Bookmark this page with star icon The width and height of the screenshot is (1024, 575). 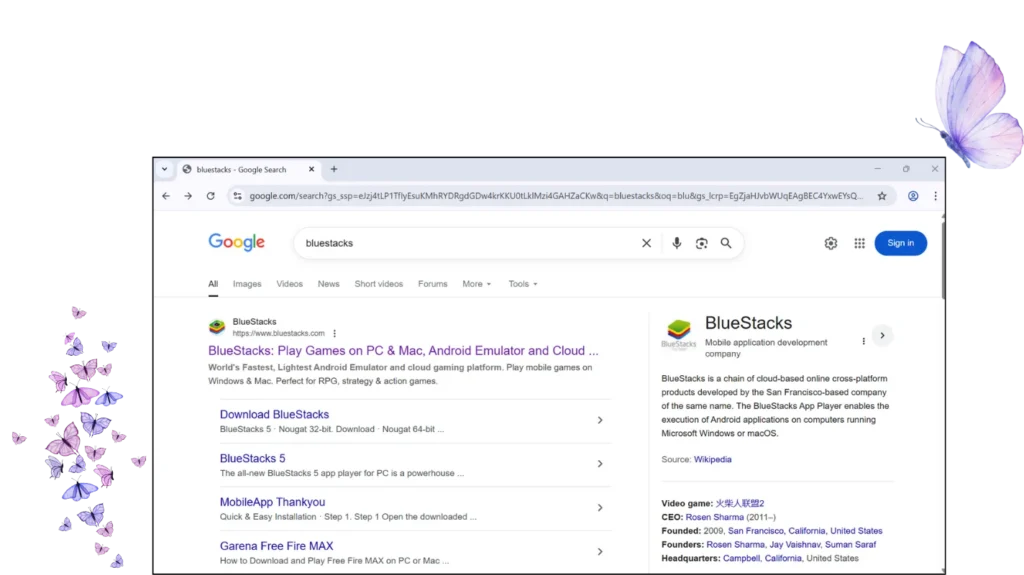pos(882,196)
